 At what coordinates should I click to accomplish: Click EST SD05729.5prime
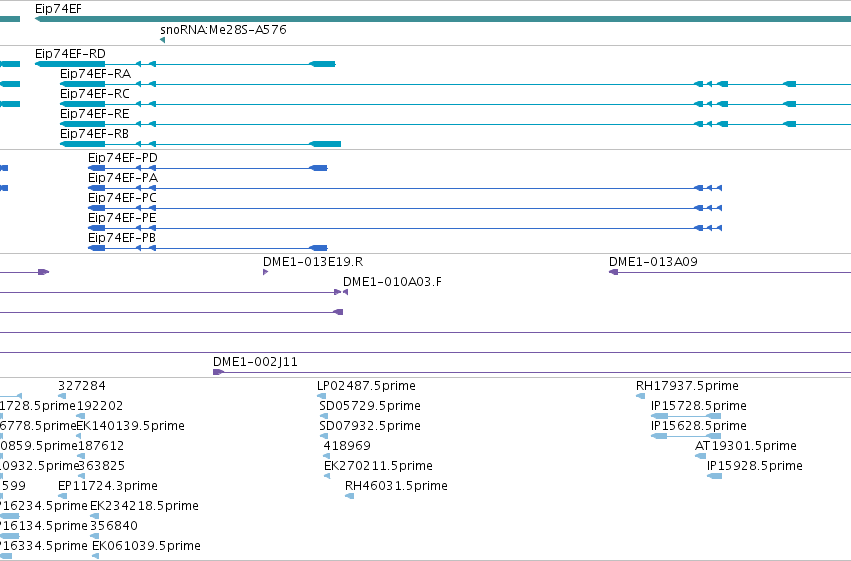tap(323, 416)
